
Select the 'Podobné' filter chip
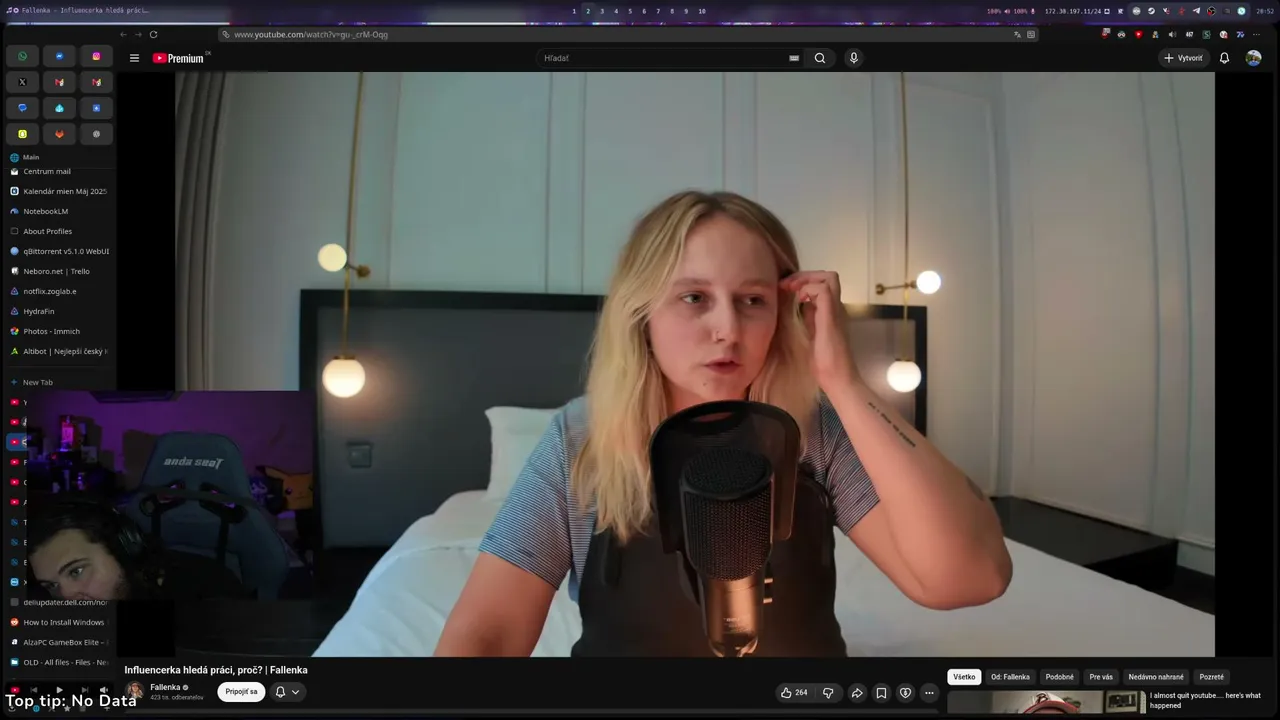(1059, 677)
